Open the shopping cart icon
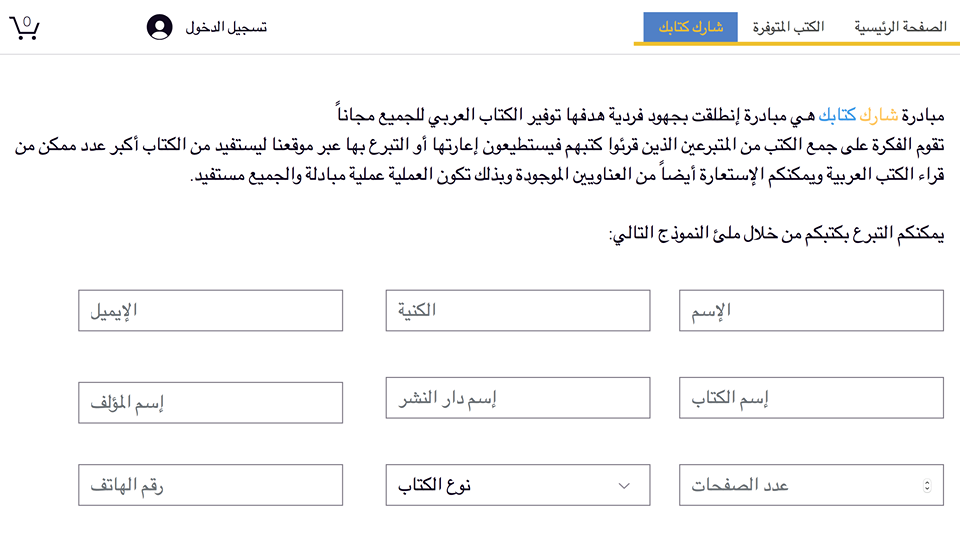Viewport: 960px width, 538px height. tap(24, 27)
